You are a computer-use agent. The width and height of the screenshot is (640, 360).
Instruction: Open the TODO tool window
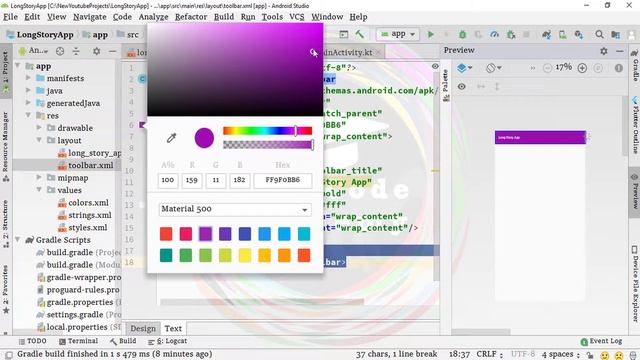32,341
